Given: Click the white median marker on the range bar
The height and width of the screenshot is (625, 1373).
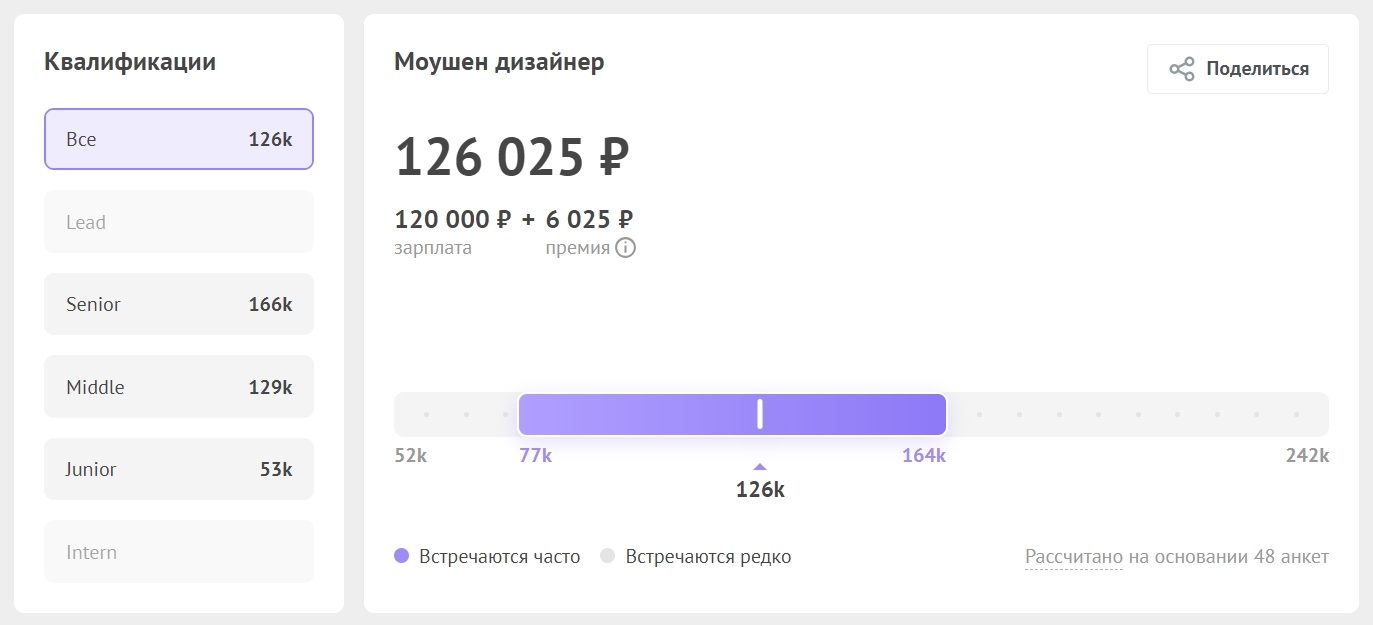Looking at the screenshot, I should coord(760,414).
